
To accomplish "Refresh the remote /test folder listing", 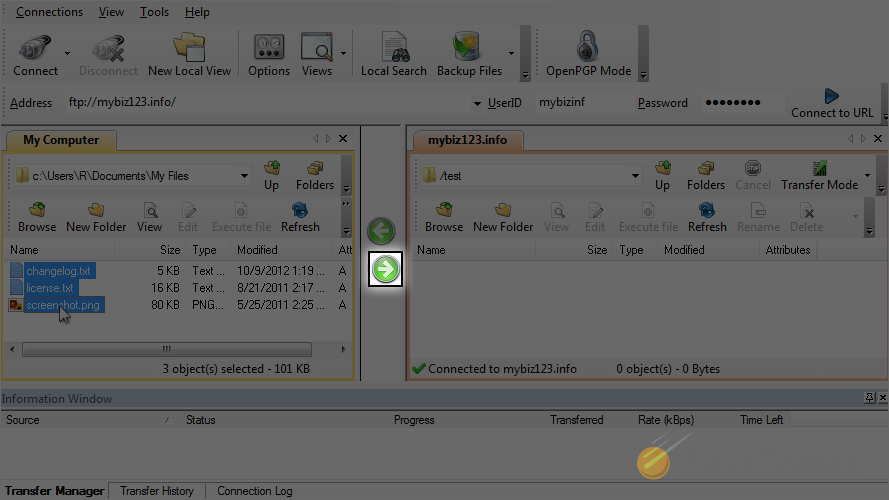I will coord(707,216).
